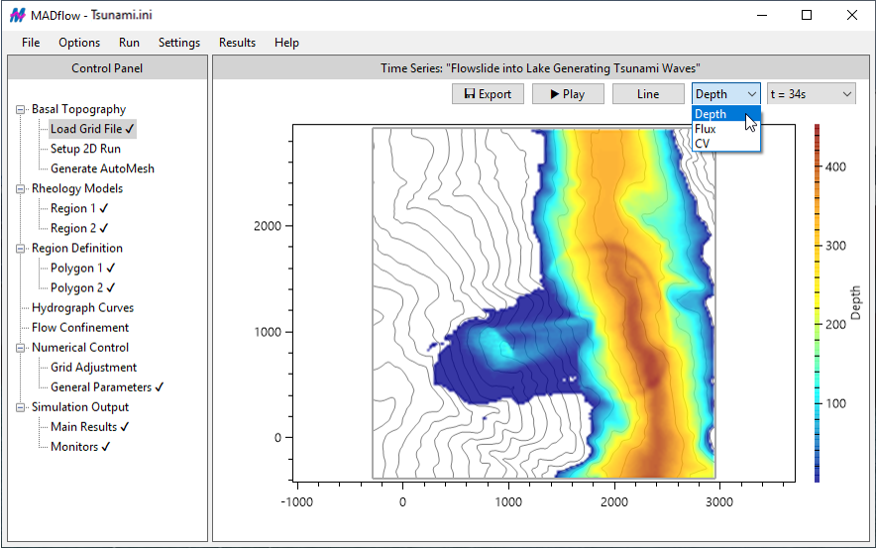Open the File menu

coord(31,43)
